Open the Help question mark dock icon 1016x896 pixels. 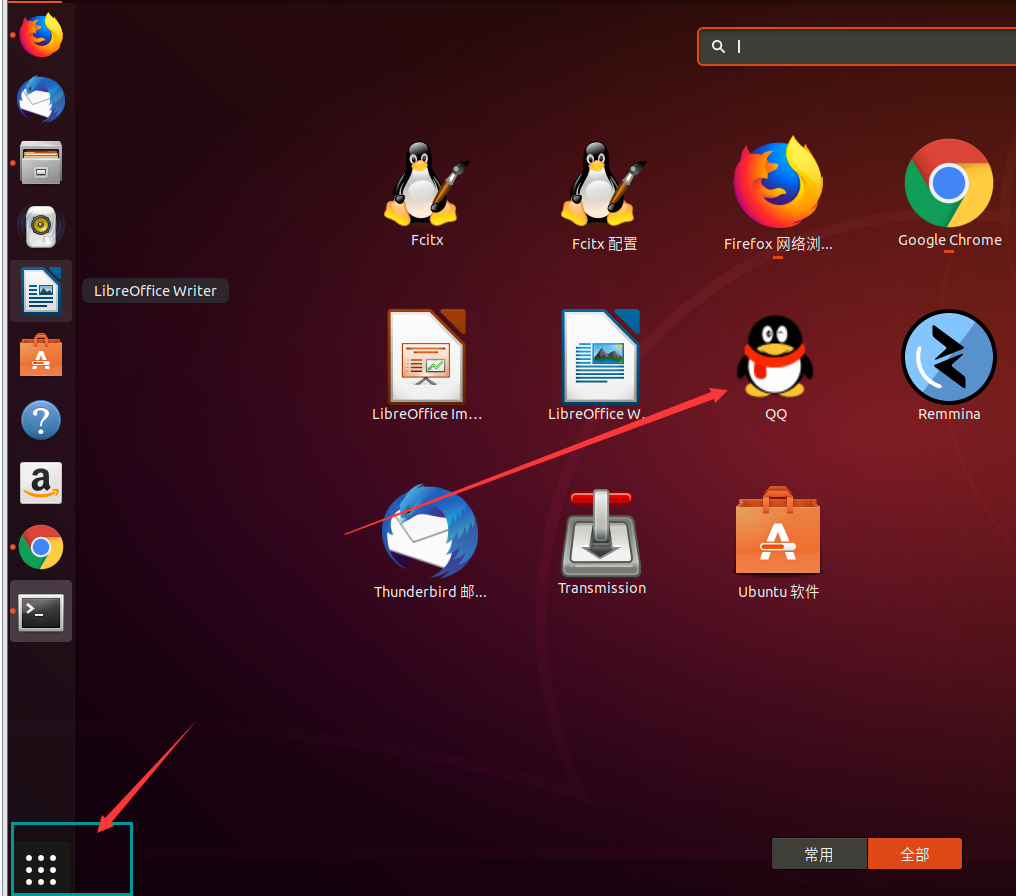point(41,420)
